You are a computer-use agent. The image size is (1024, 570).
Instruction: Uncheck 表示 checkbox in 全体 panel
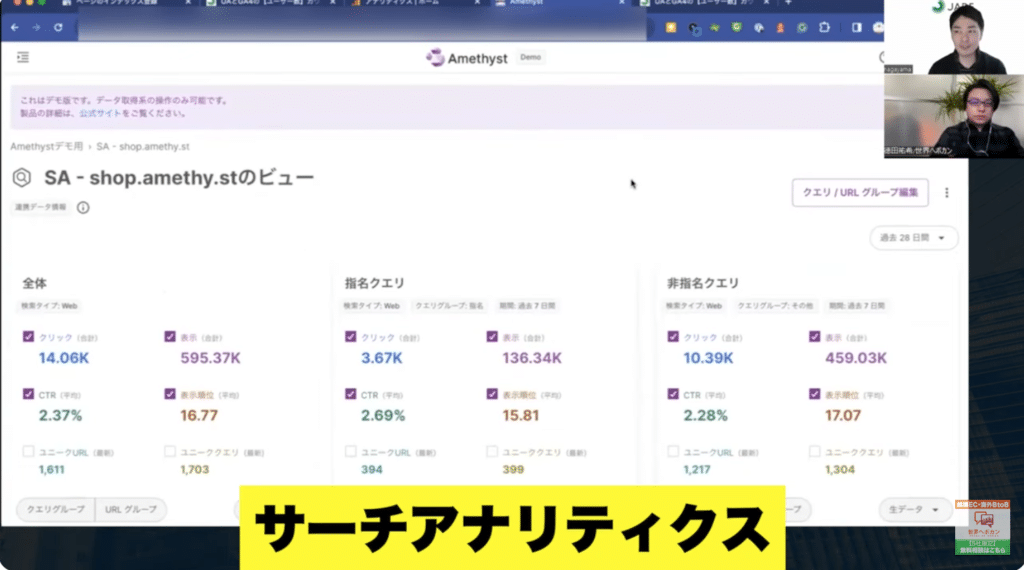(170, 337)
